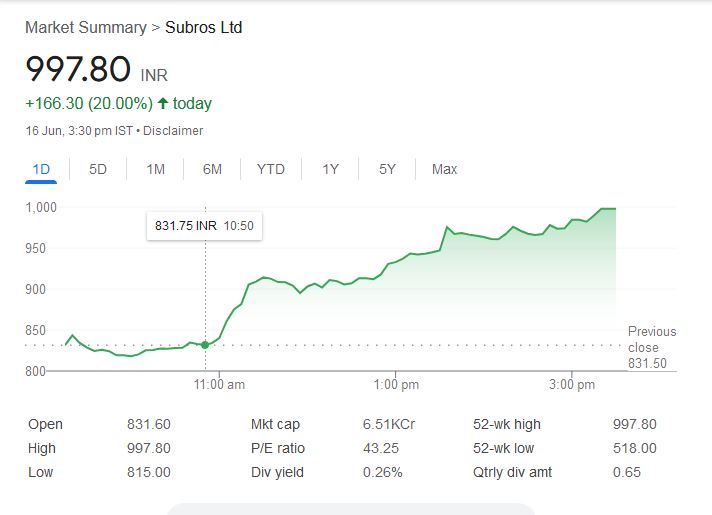
Task: Click the Div yield label
Action: [277, 472]
